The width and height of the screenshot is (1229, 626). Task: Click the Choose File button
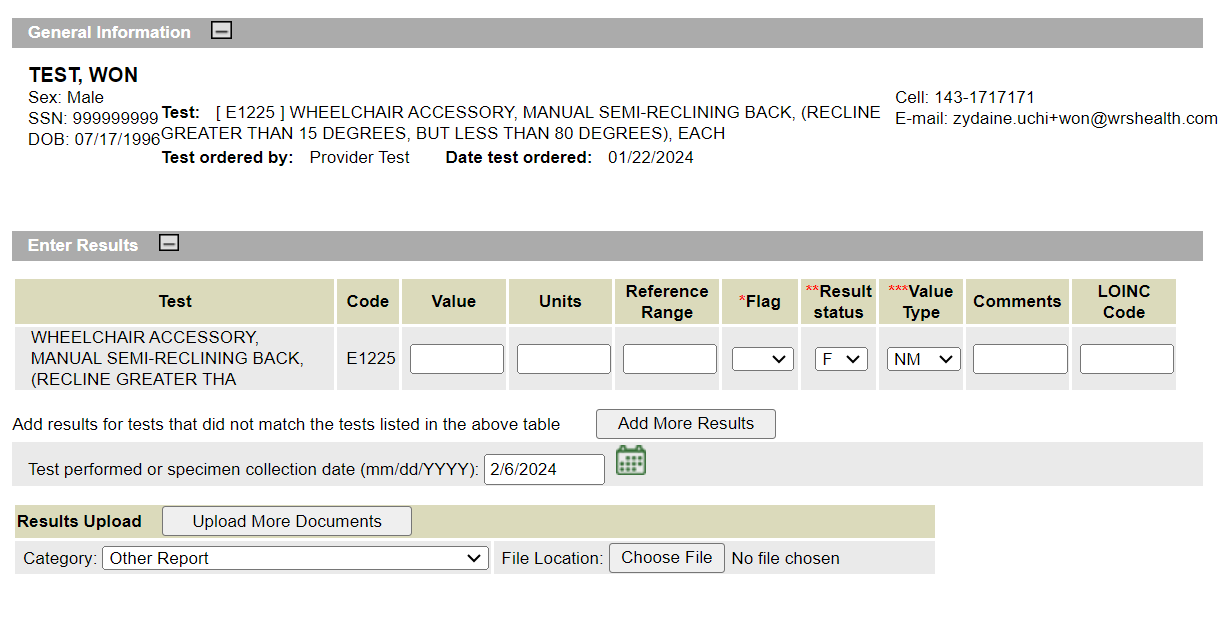tap(666, 558)
